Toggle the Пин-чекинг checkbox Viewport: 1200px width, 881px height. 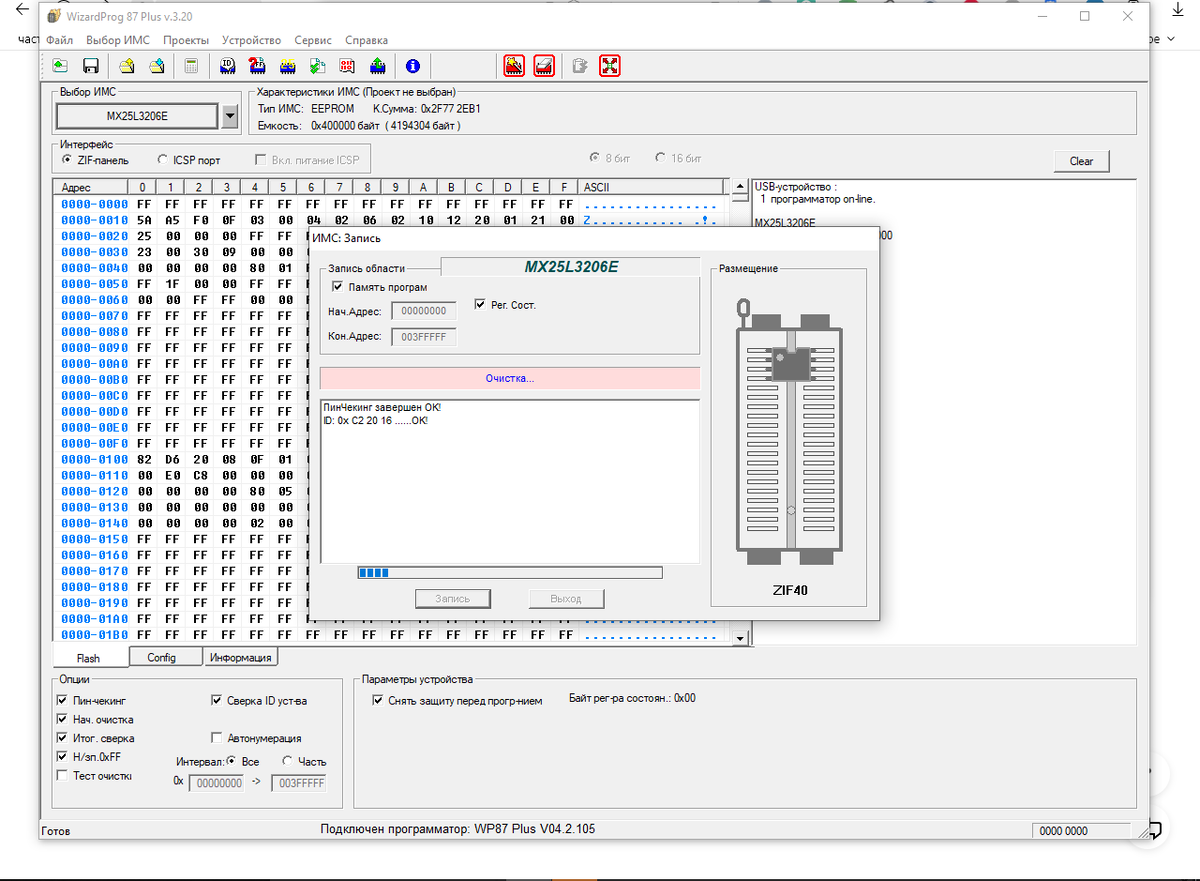point(63,701)
